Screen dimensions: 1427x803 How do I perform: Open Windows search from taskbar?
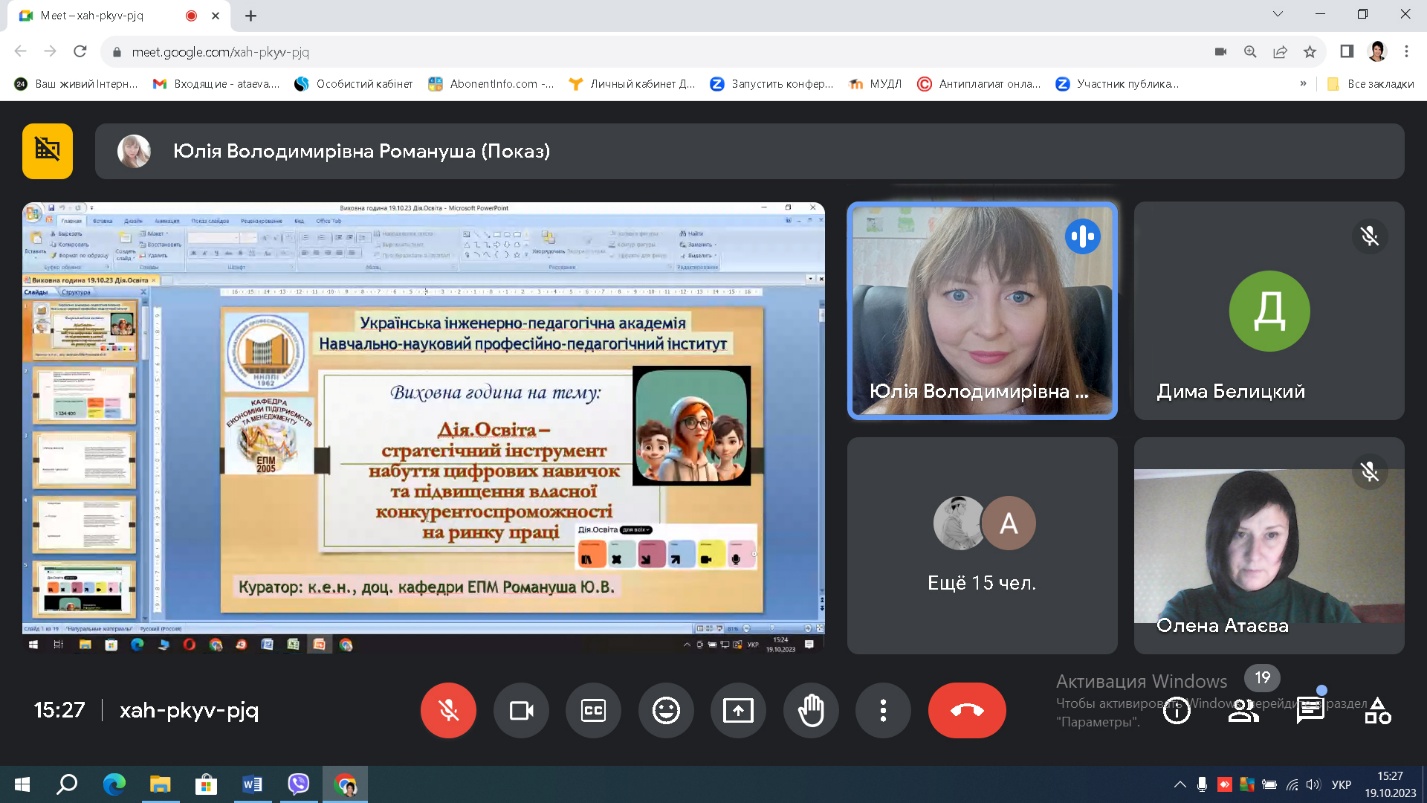[67, 785]
